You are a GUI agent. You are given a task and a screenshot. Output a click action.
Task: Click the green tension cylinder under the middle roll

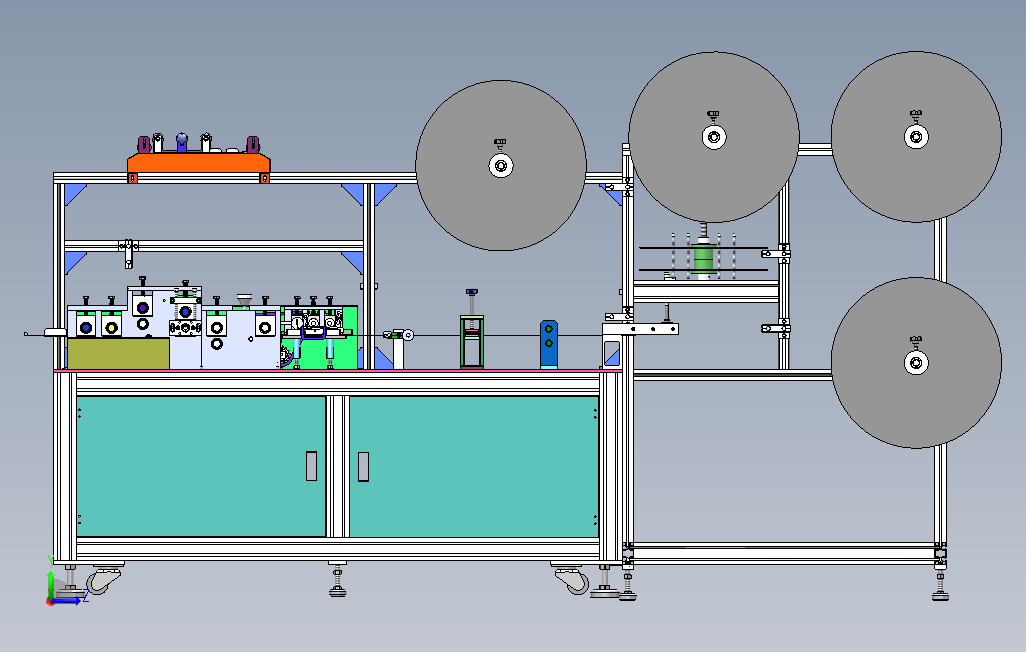[x=703, y=257]
